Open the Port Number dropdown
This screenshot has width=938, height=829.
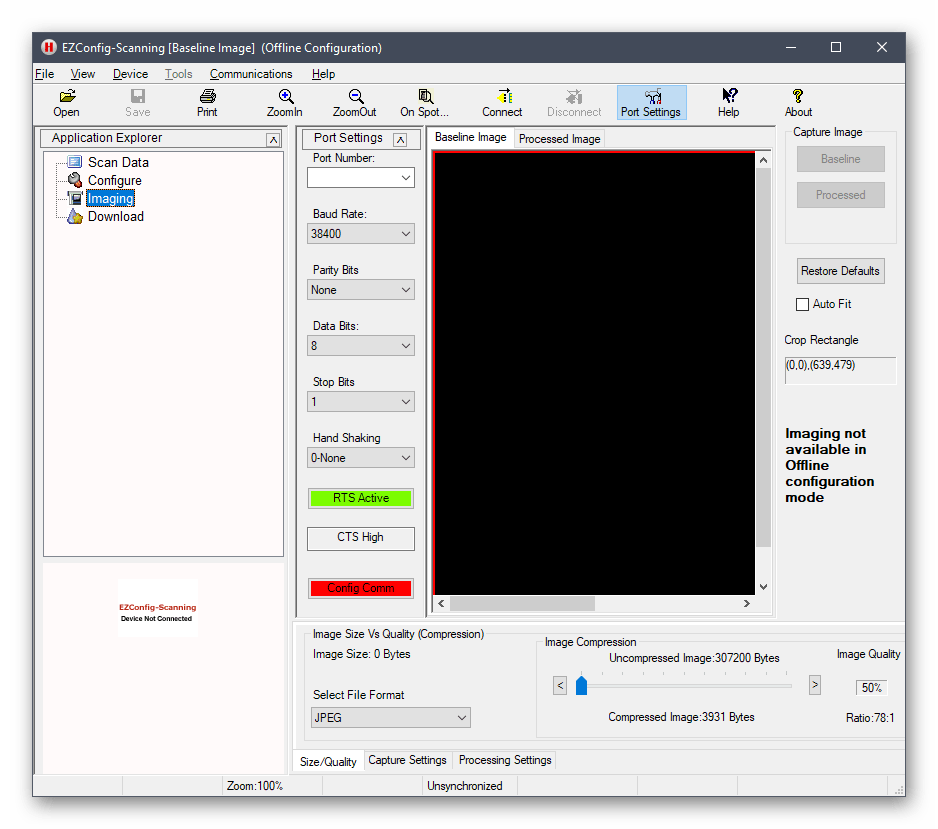click(x=361, y=178)
